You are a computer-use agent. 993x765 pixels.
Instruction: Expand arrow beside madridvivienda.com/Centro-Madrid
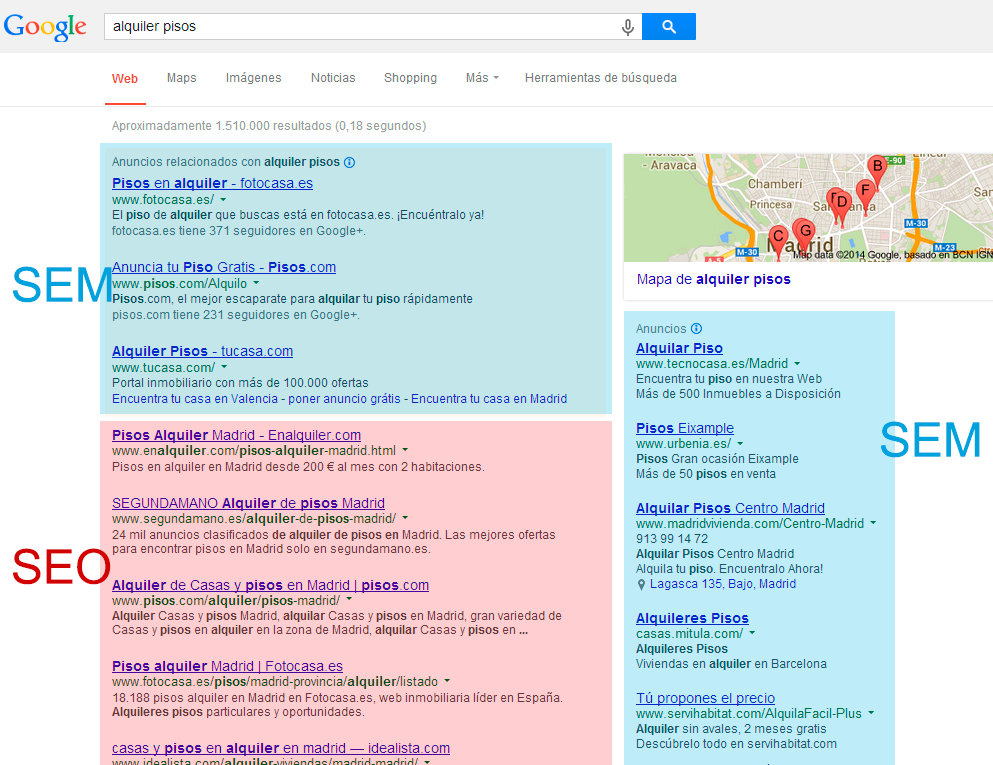pos(873,523)
